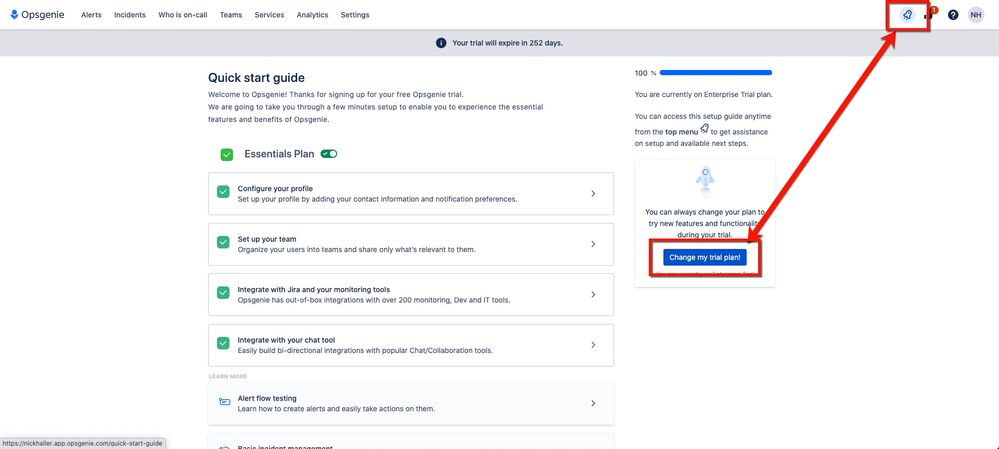Screen dimensions: 999x449
Task: Open the help question mark icon
Action: [952, 15]
